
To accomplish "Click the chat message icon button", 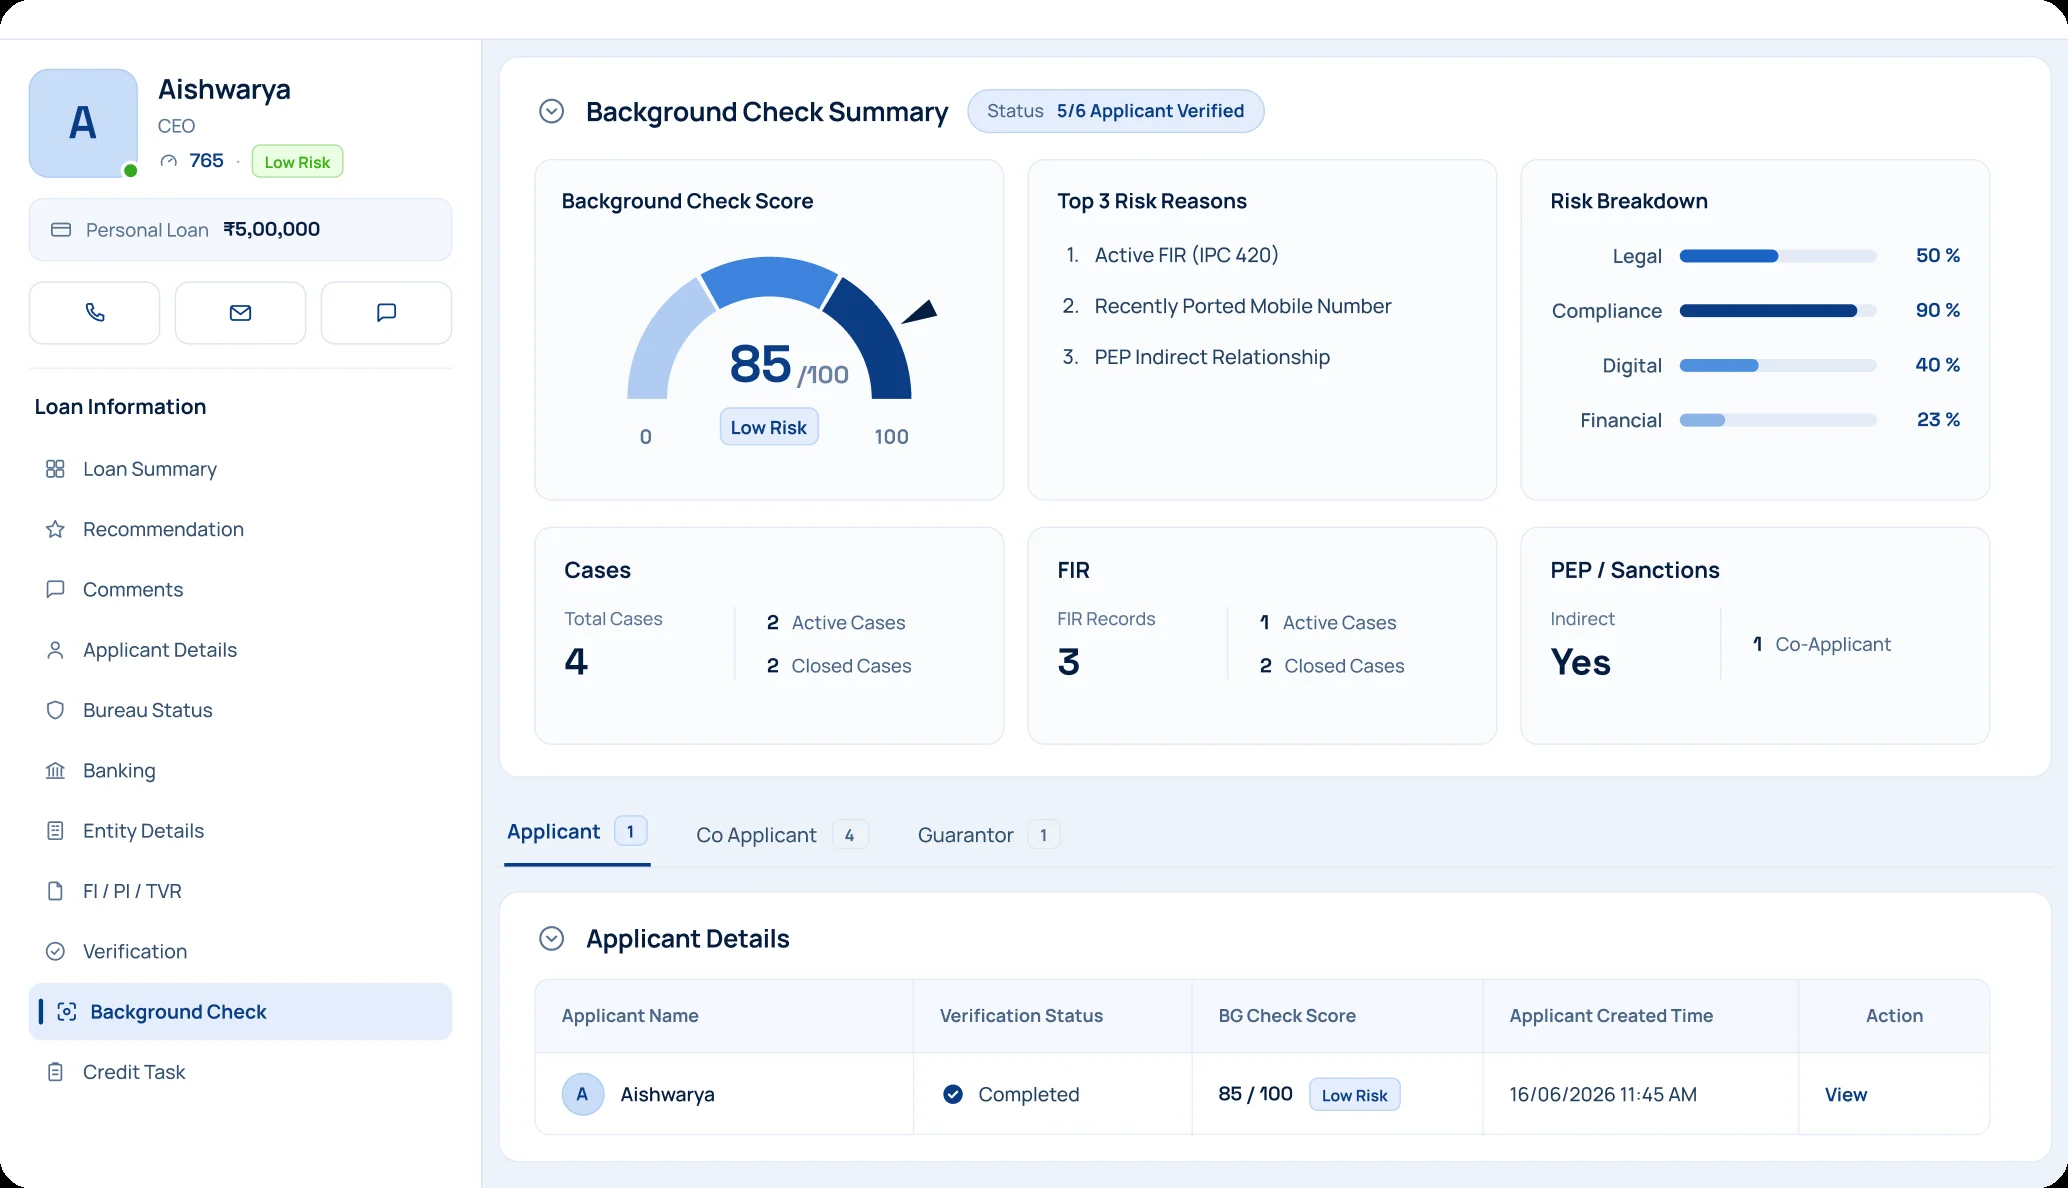I will (x=386, y=313).
